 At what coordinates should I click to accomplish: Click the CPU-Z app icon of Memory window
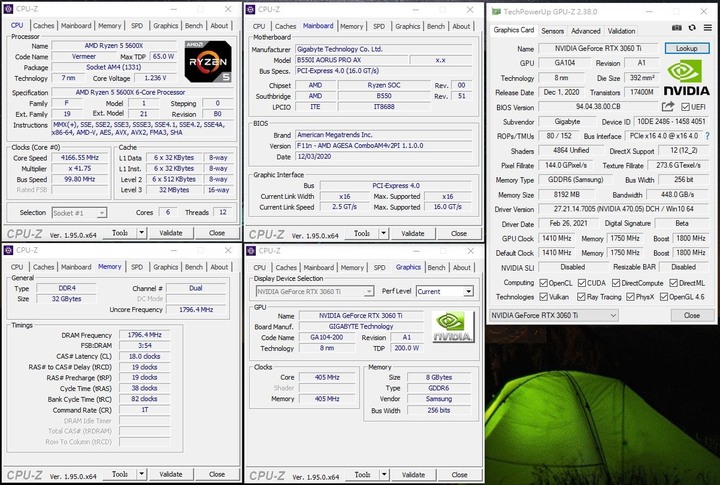[x=8, y=250]
